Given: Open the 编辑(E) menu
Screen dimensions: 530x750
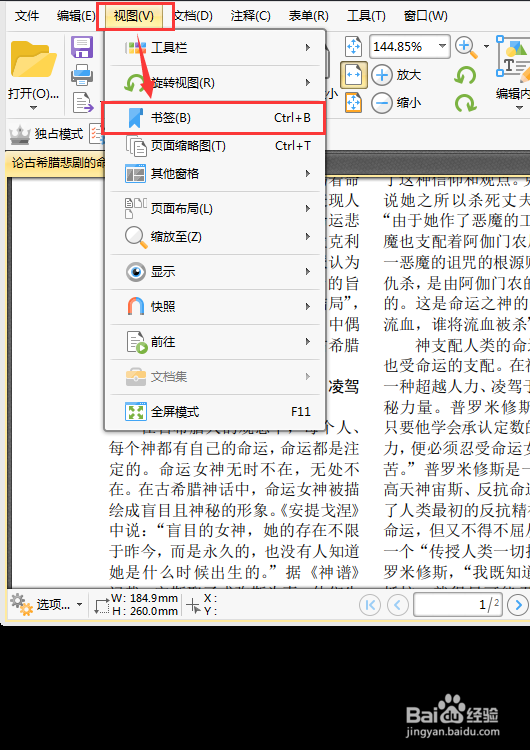Looking at the screenshot, I should [76, 16].
